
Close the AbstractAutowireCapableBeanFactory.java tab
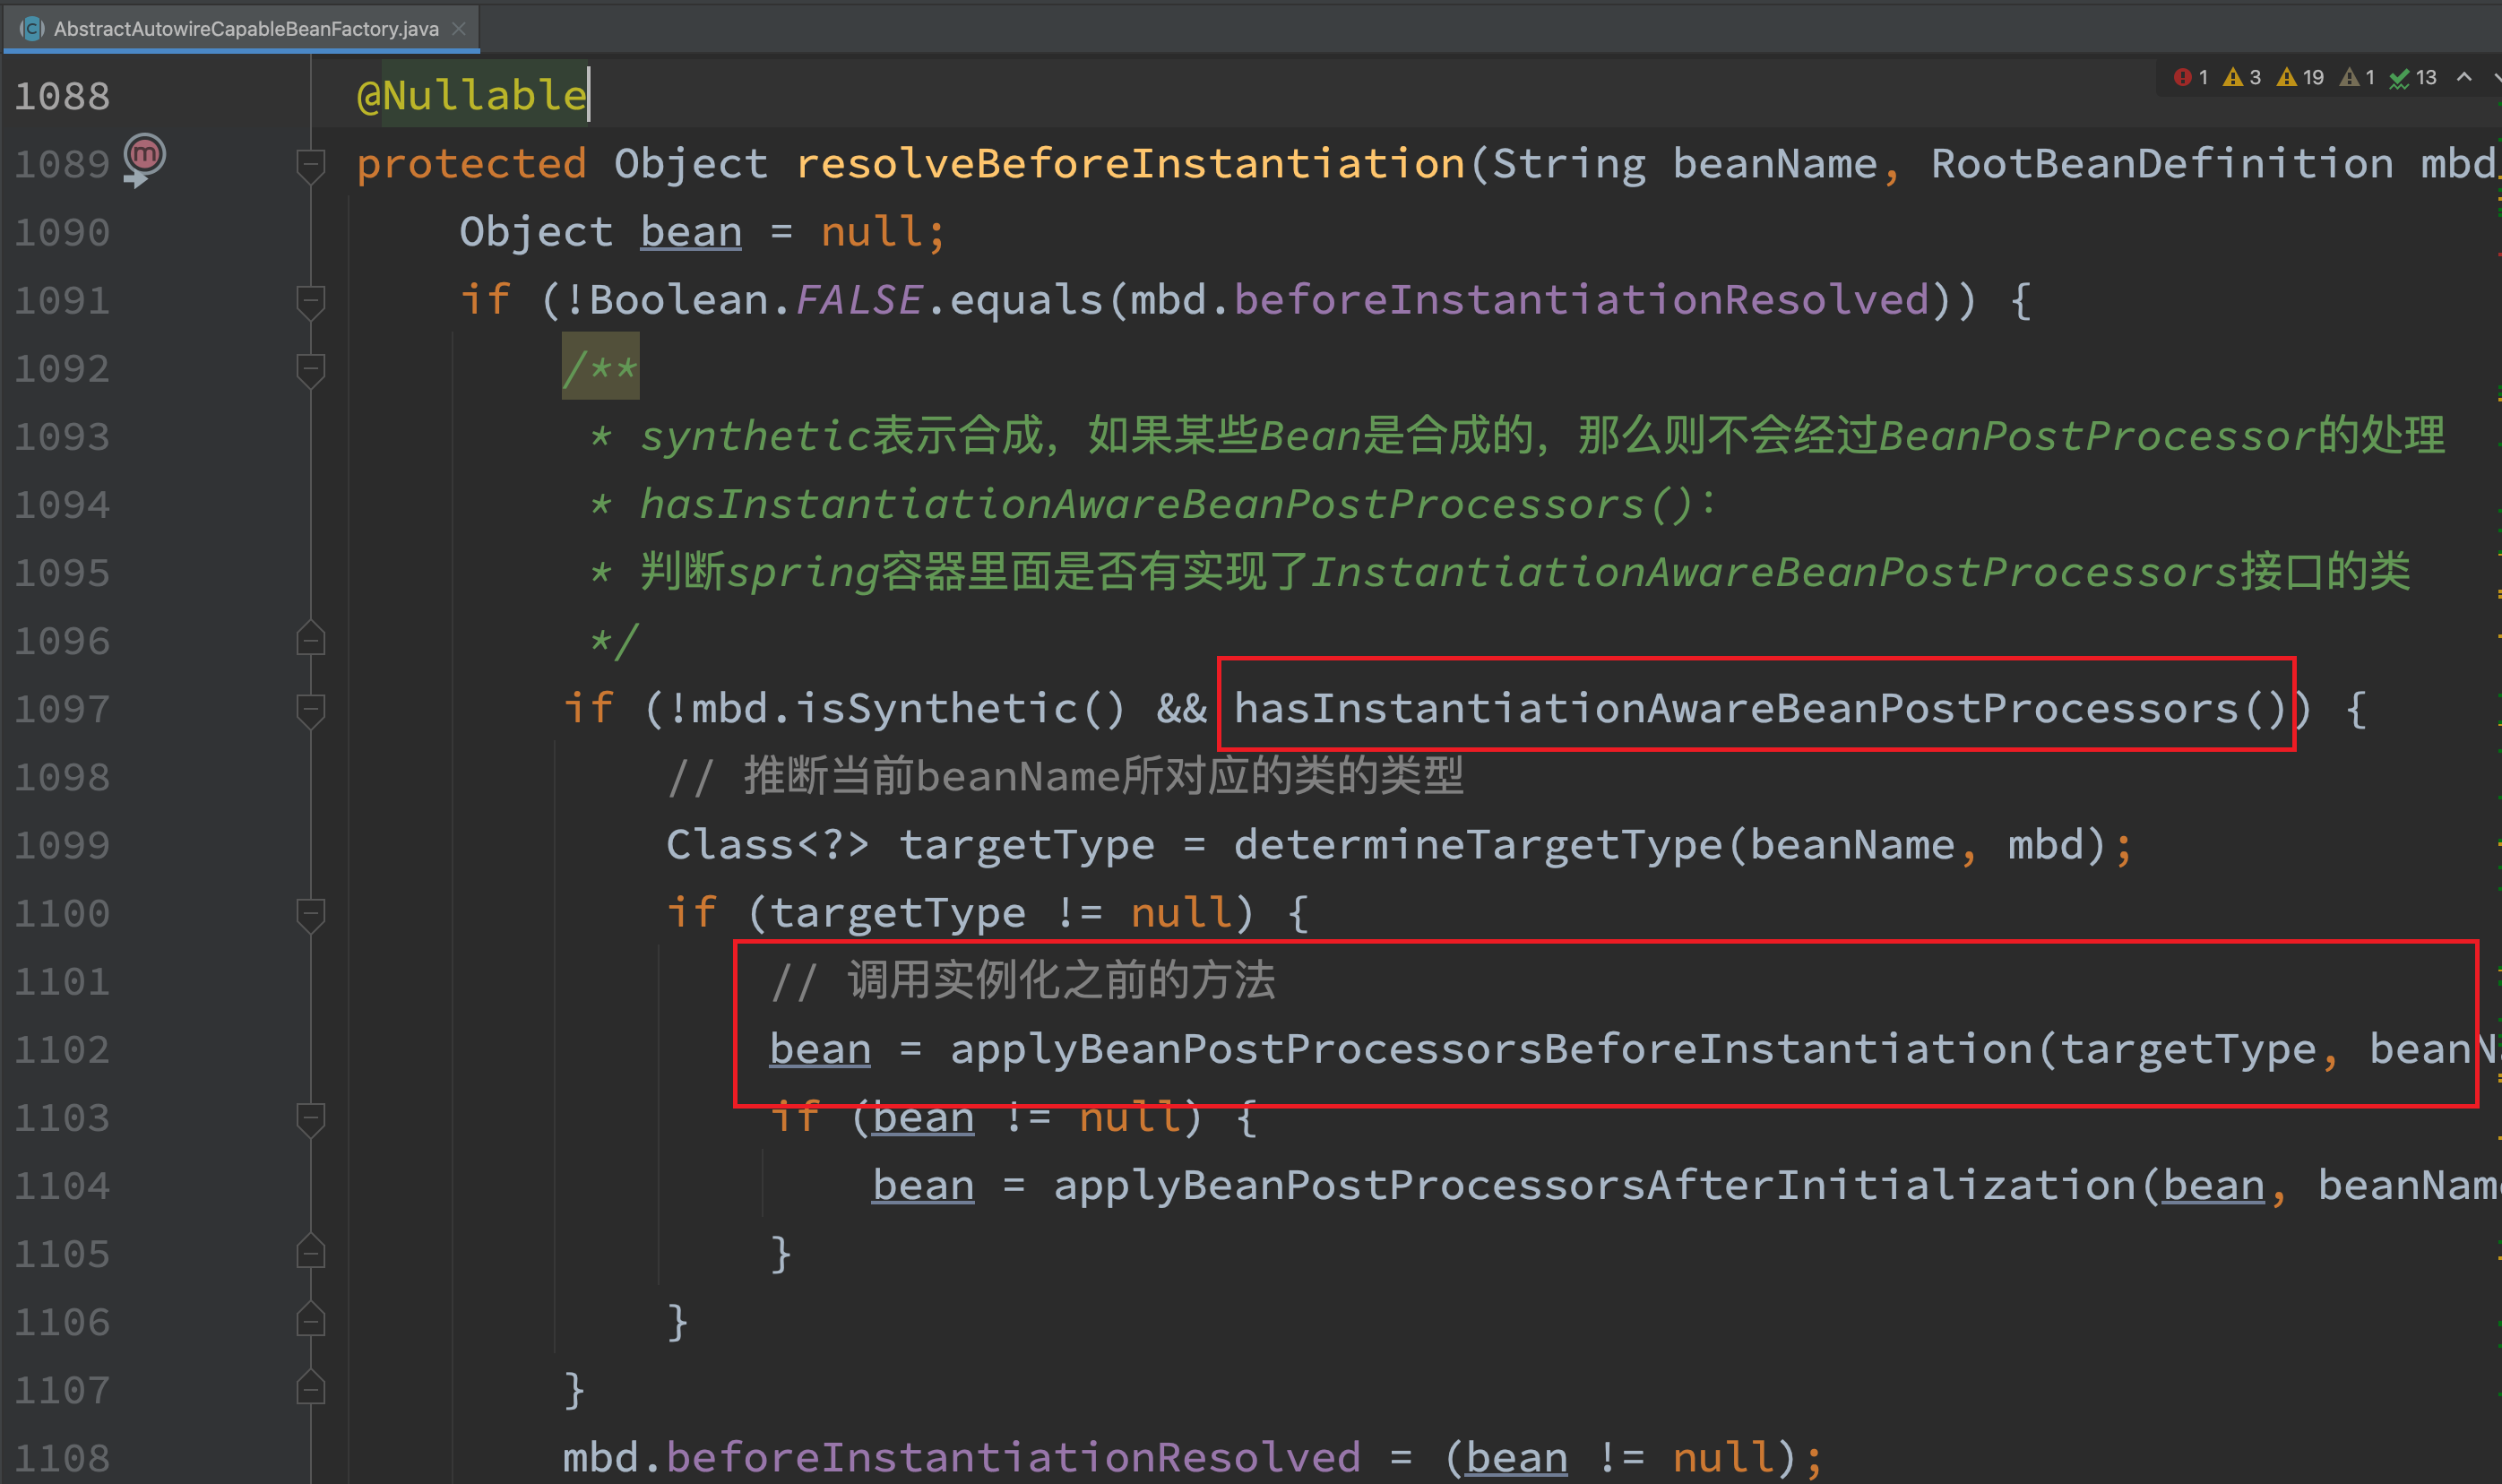coord(459,28)
